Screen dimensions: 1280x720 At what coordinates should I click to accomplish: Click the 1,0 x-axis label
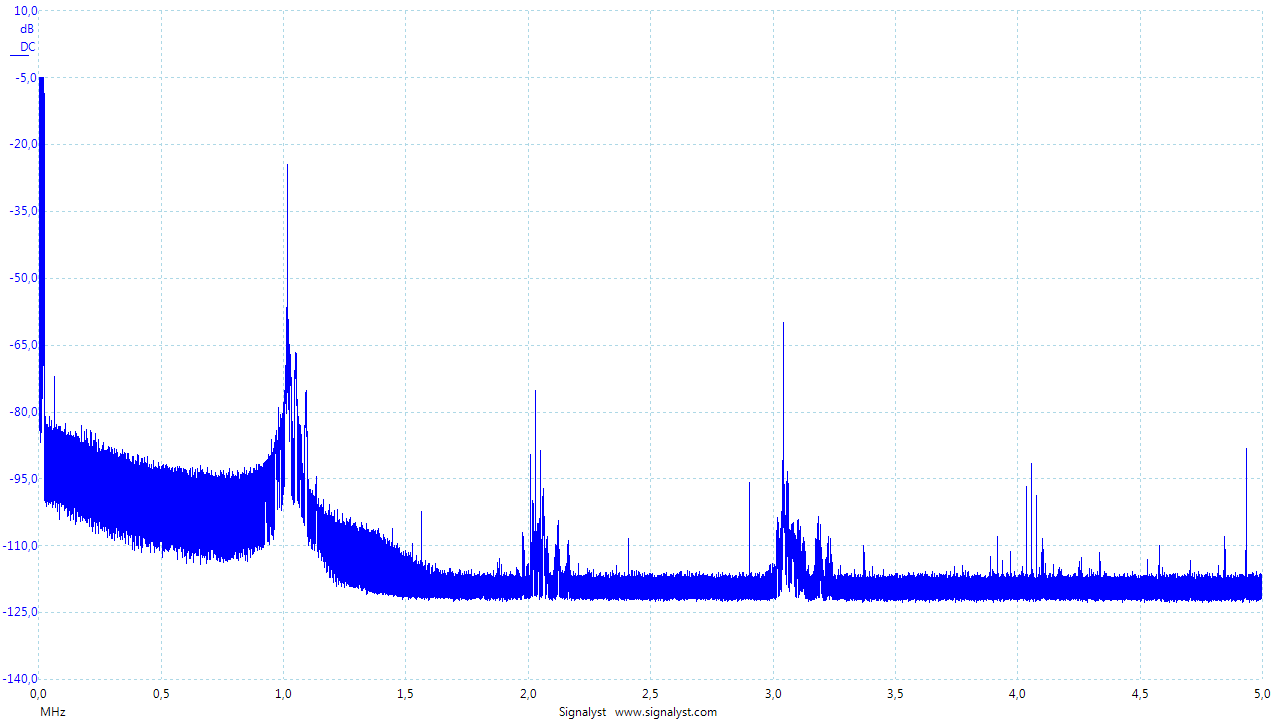point(284,693)
